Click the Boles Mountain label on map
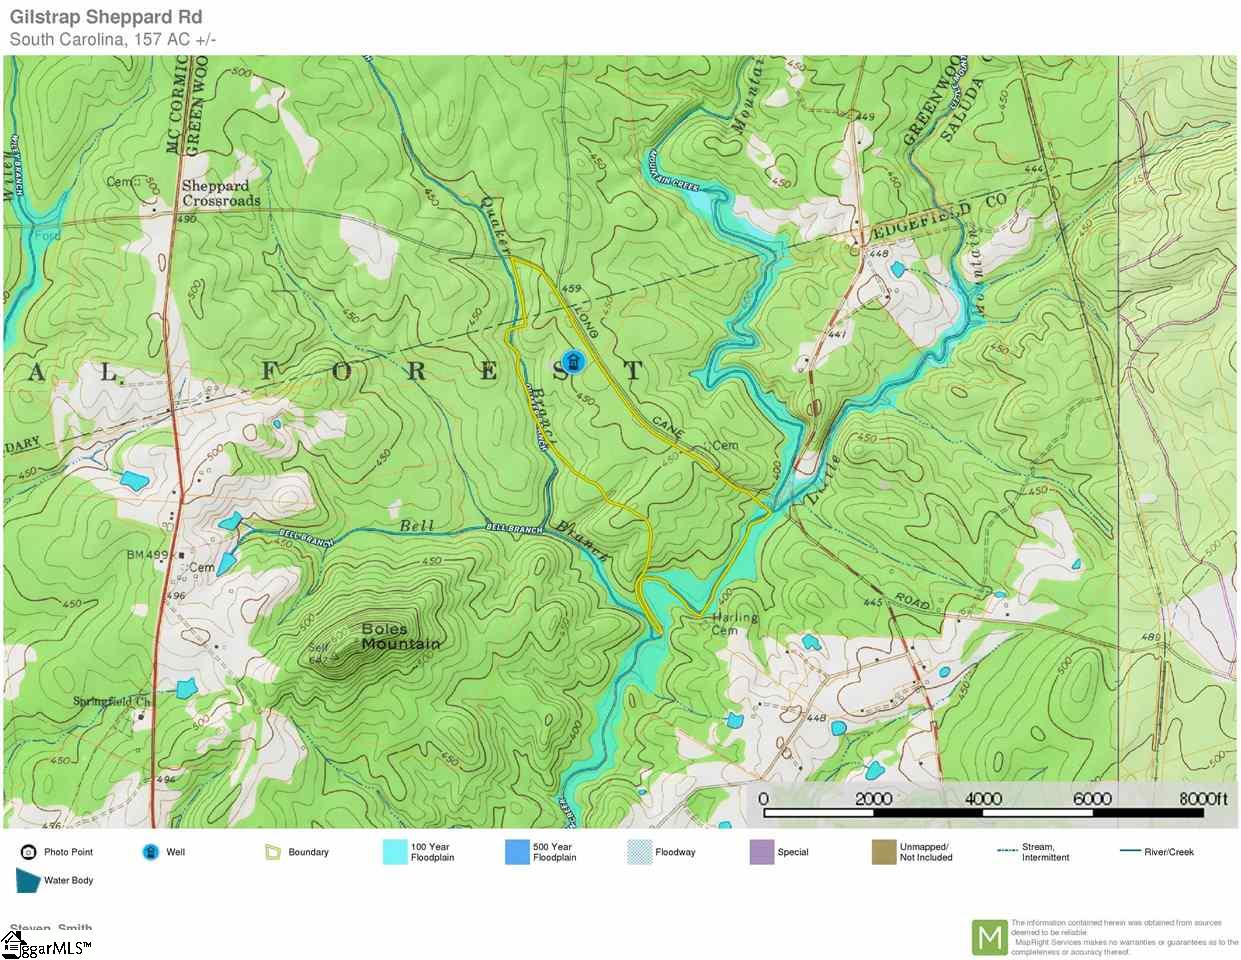The image size is (1241, 960). pos(399,637)
